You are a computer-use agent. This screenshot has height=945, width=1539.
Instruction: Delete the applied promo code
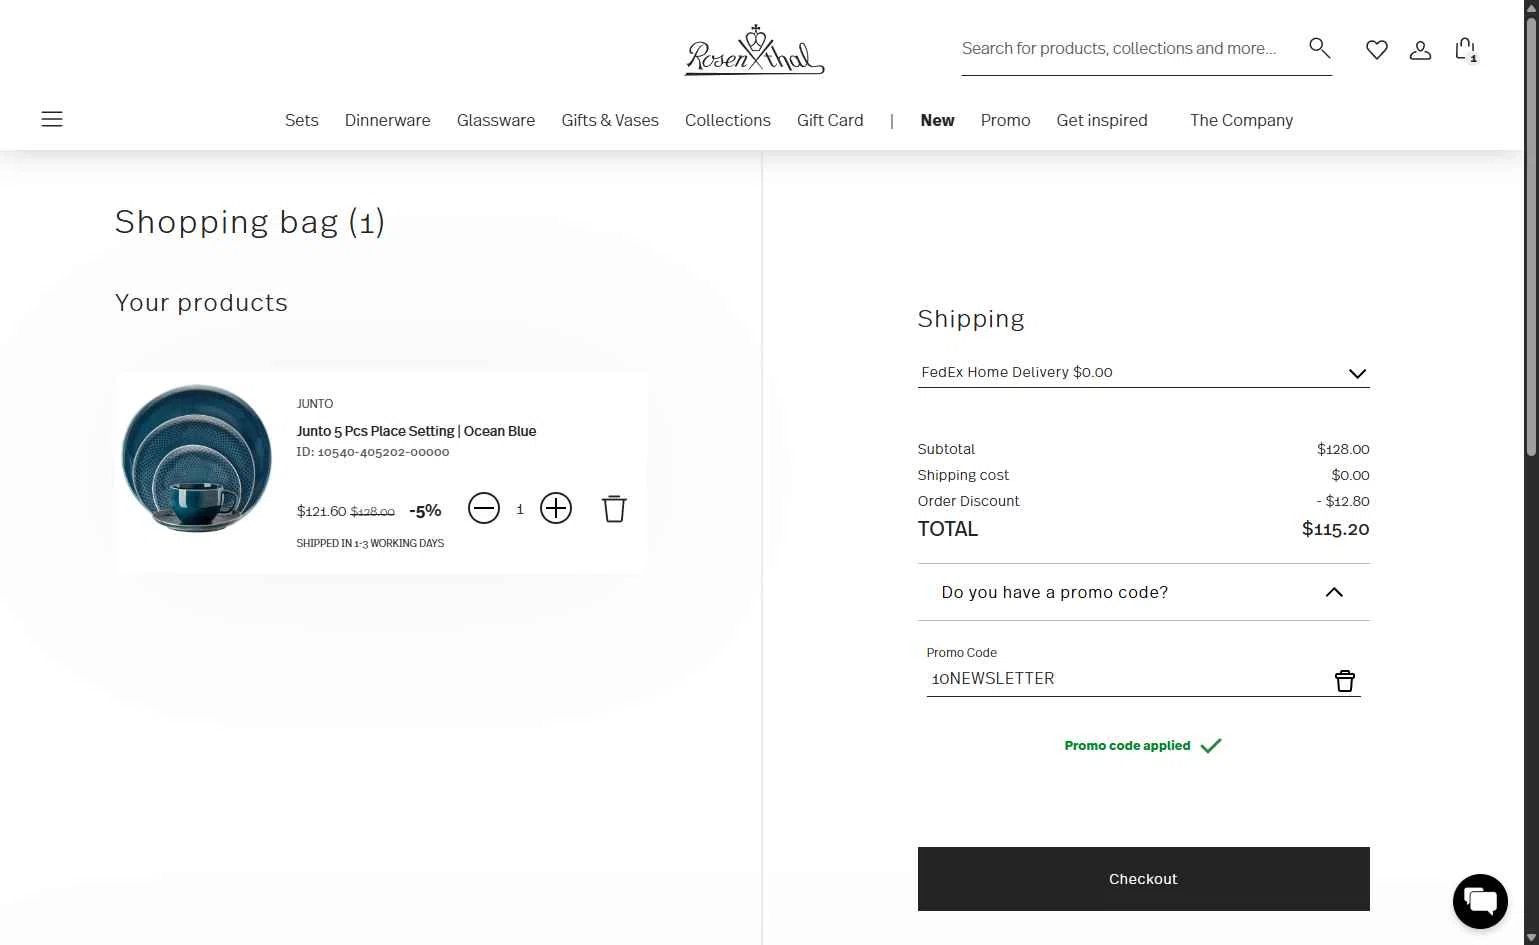coord(1345,681)
